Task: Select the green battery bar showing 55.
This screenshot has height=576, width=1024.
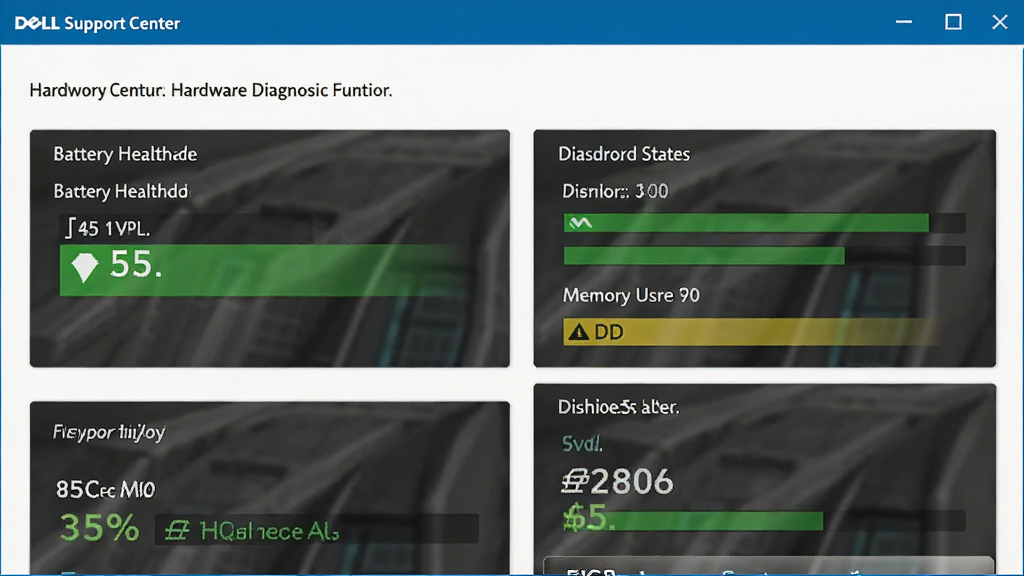Action: tap(263, 270)
